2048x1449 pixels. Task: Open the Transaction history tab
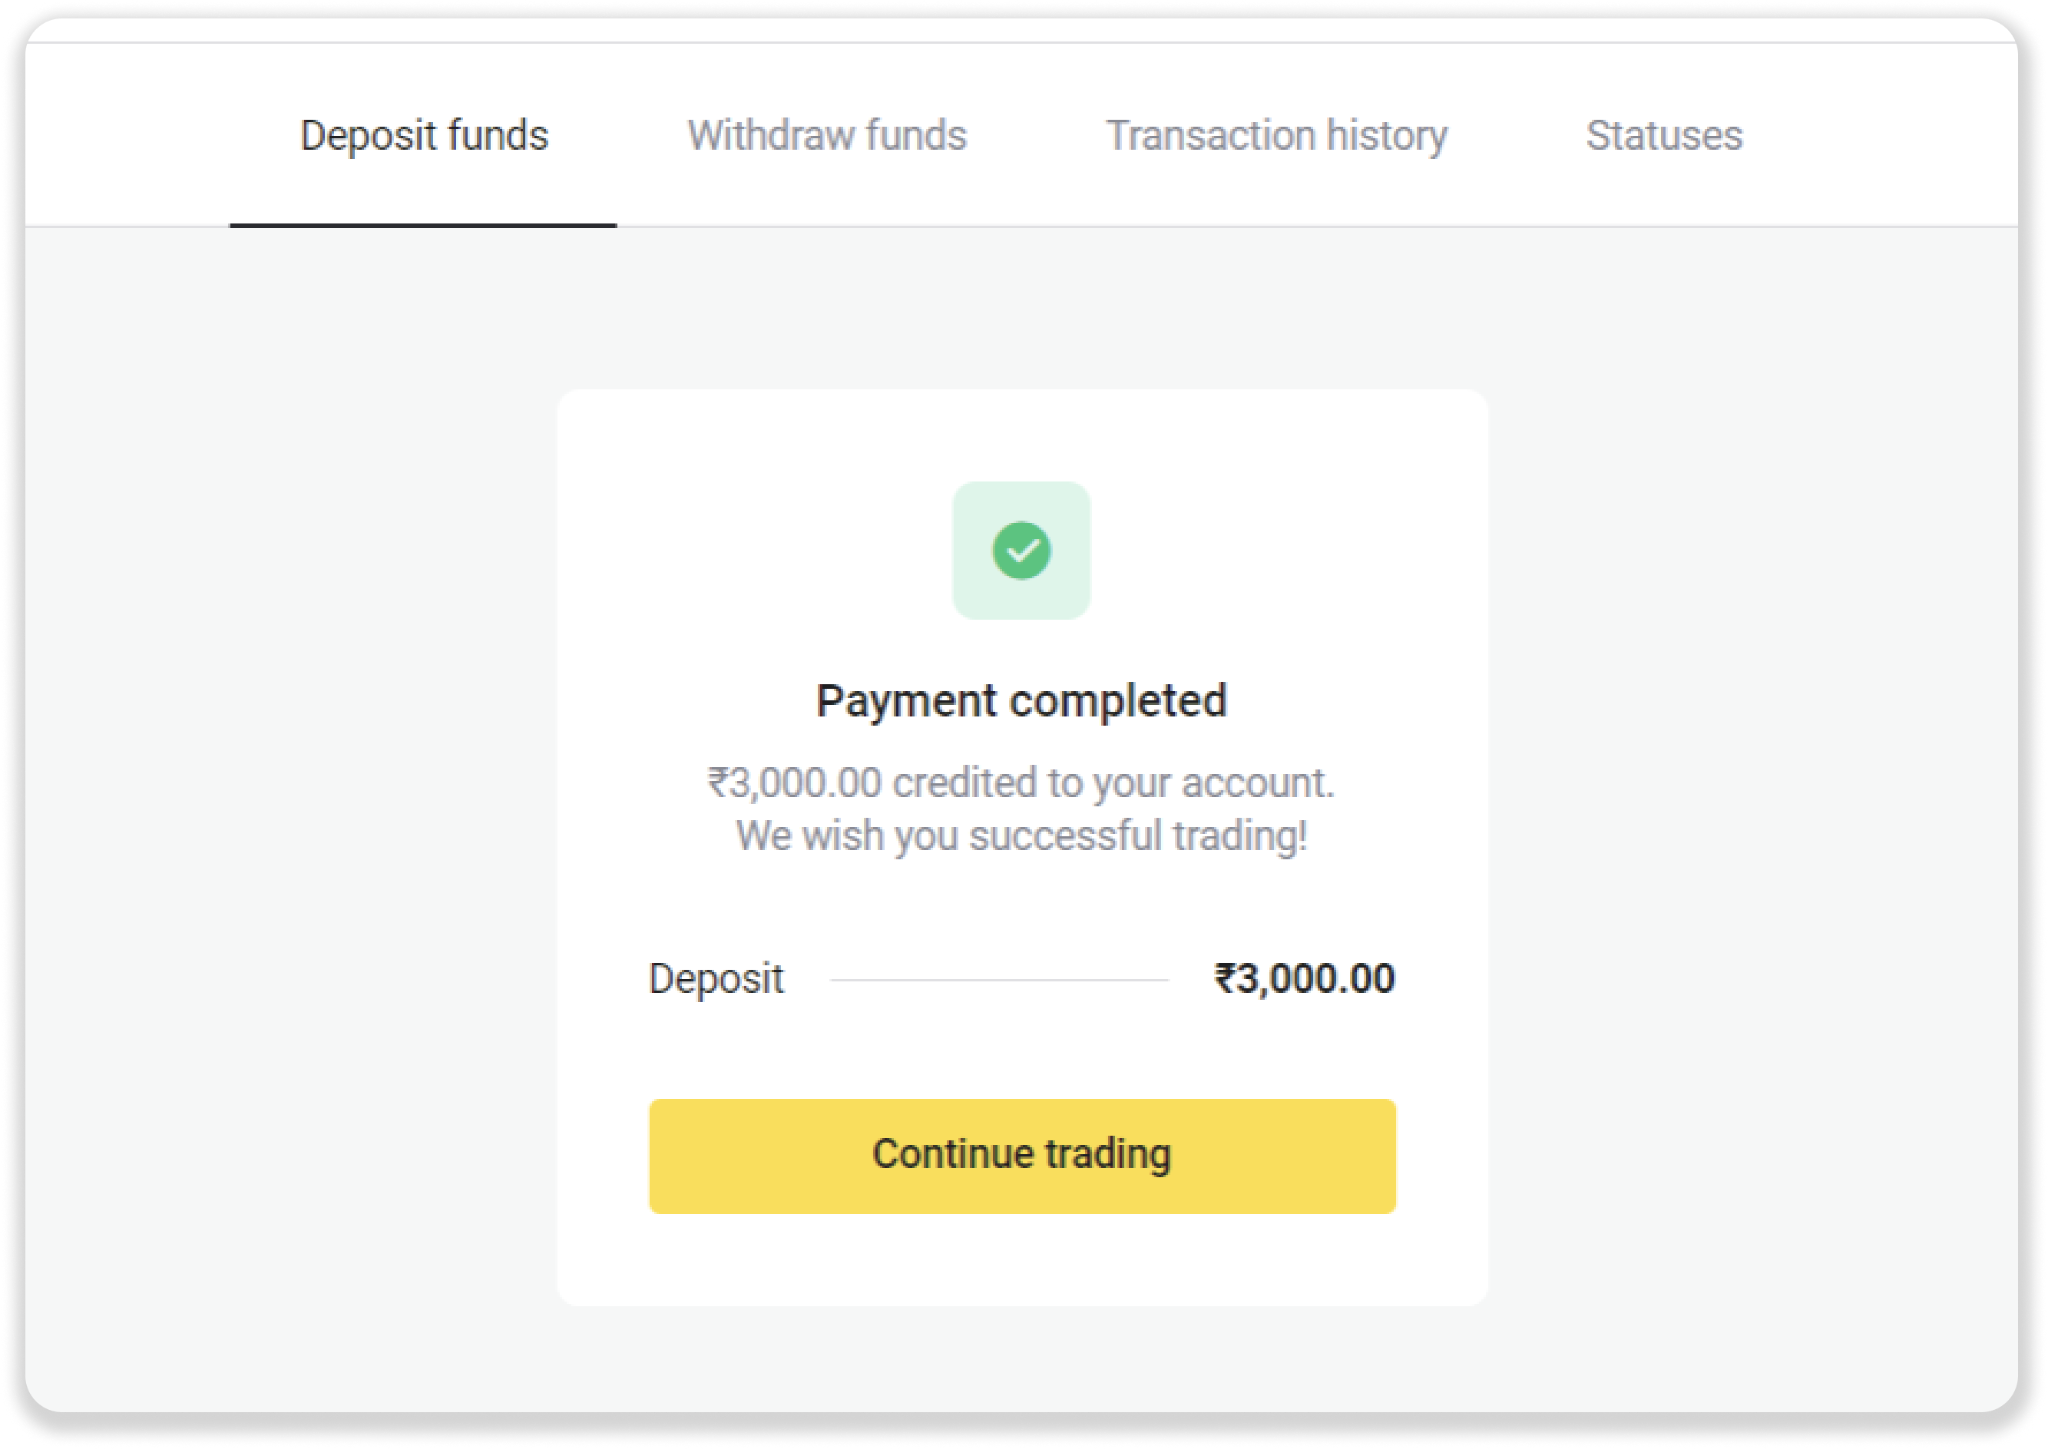(x=1276, y=135)
